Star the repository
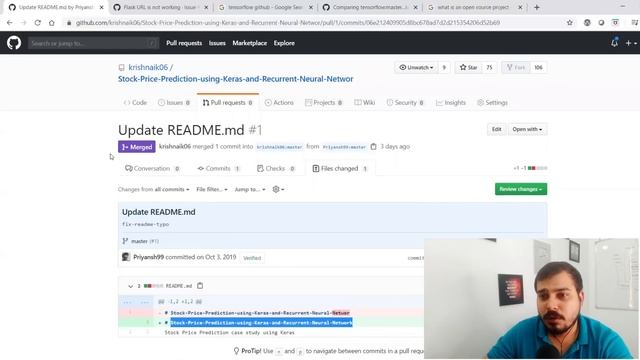This screenshot has height=360, width=640. [469, 67]
